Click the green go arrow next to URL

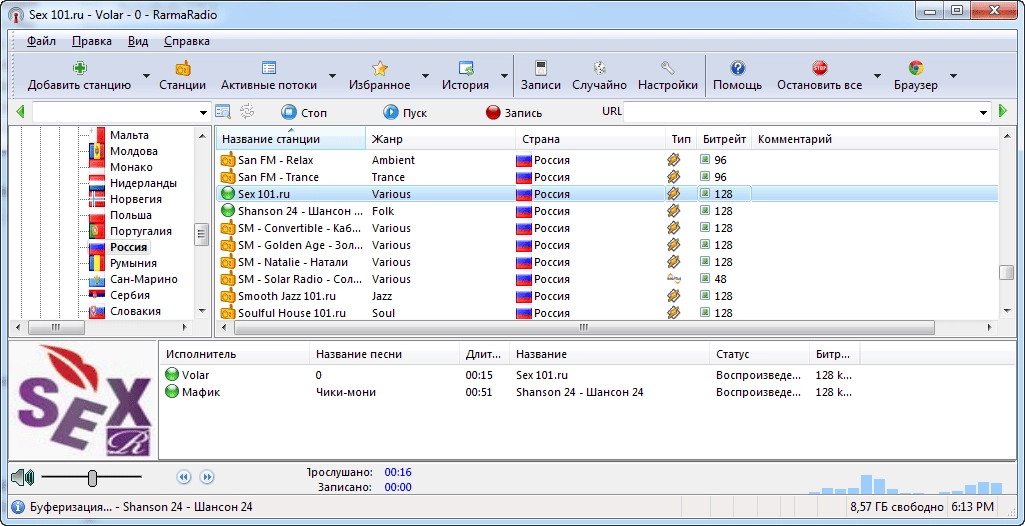pyautogui.click(x=1003, y=112)
